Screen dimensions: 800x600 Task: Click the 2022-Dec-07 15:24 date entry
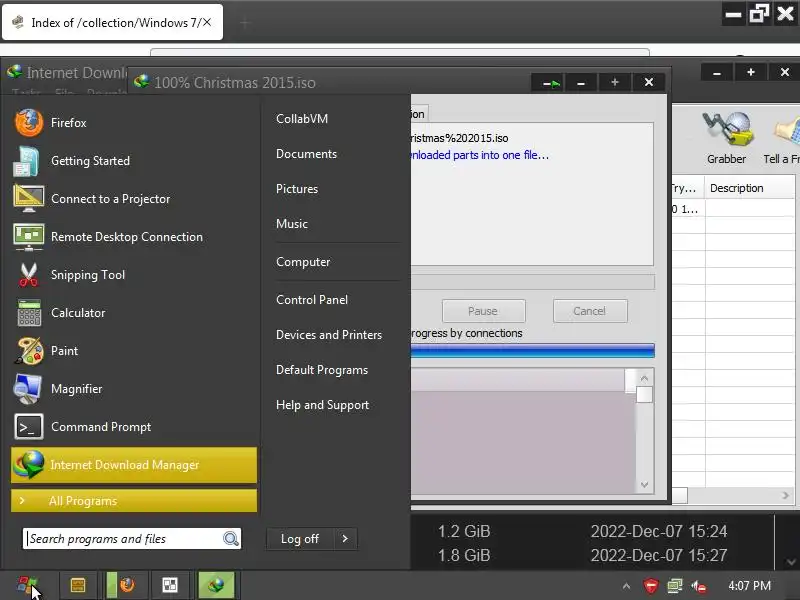coord(659,532)
